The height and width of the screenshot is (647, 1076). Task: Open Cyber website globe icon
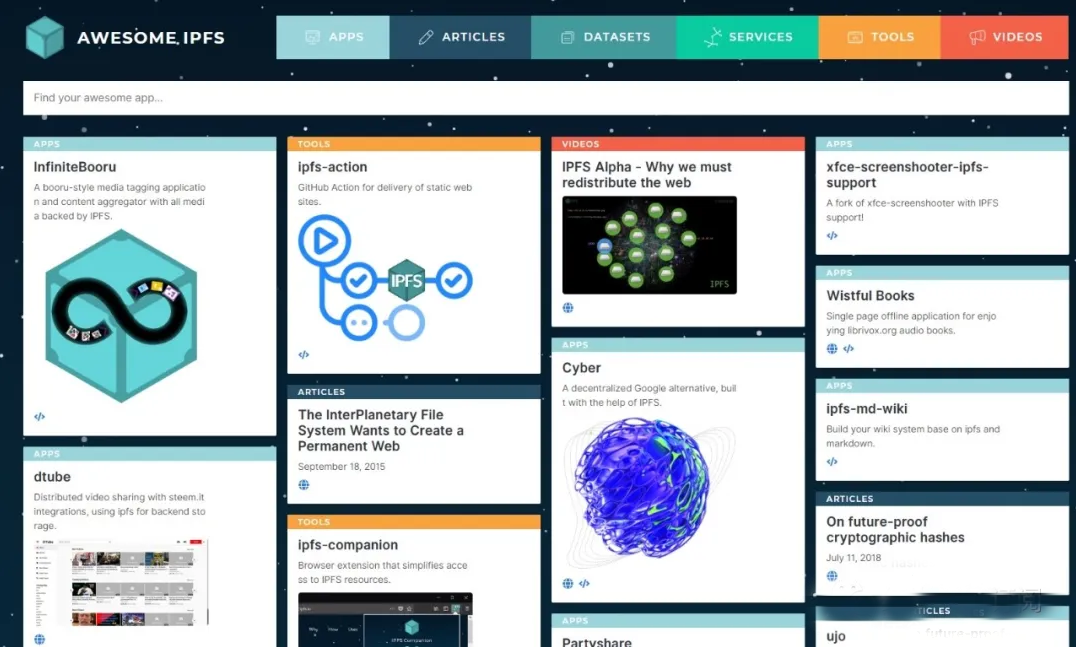[x=568, y=583]
